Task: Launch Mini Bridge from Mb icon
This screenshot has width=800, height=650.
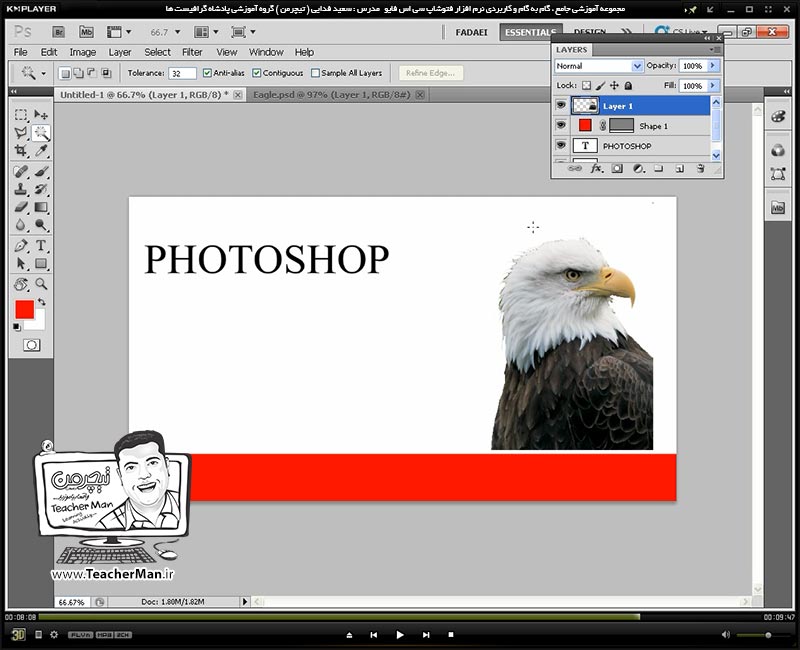Action: [86, 32]
